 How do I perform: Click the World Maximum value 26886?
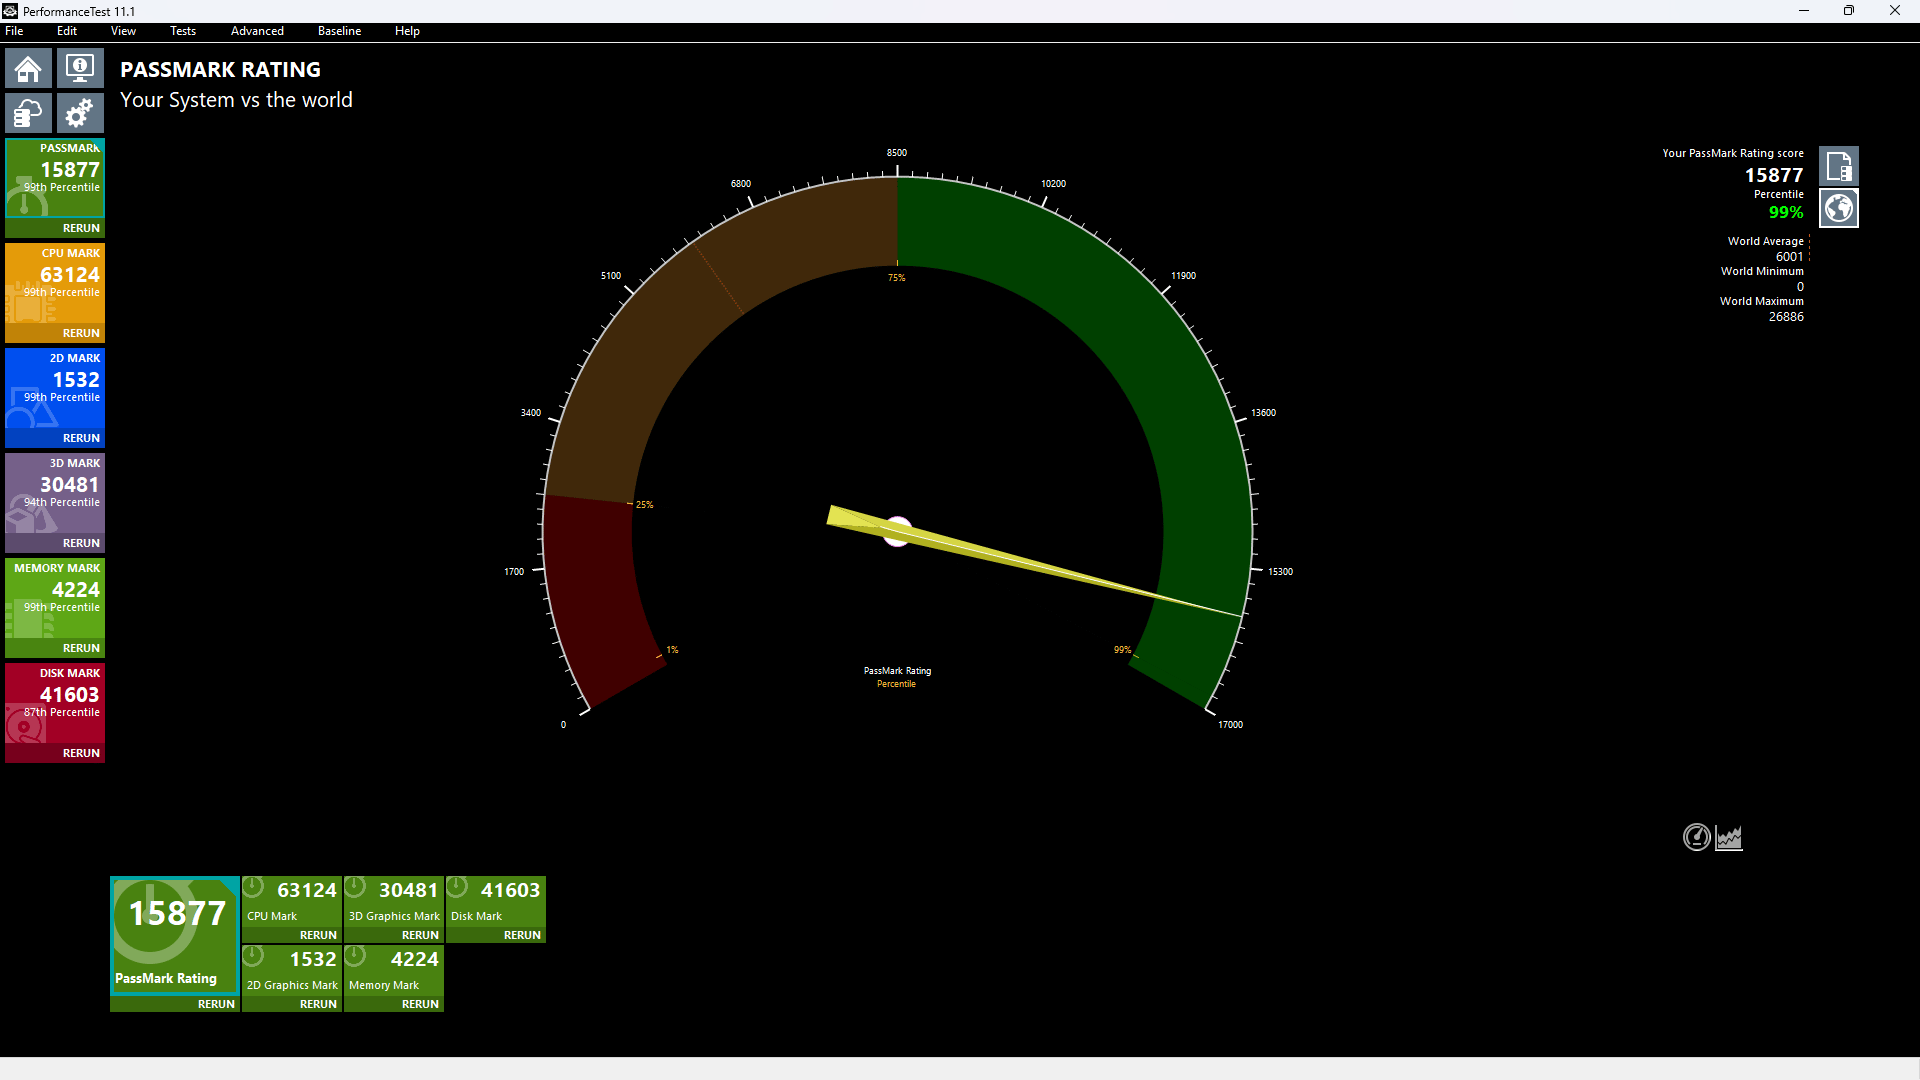1786,317
